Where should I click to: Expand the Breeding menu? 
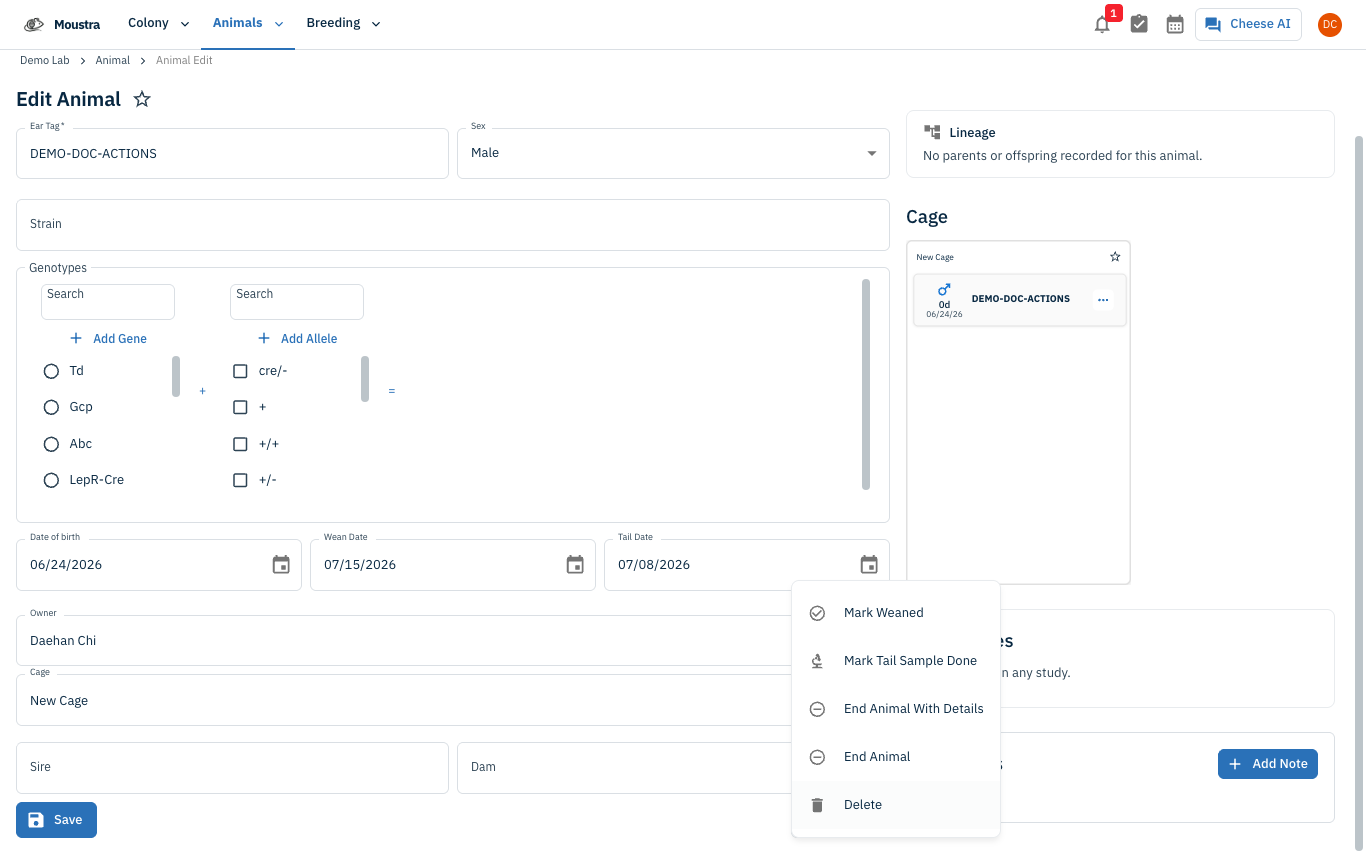343,24
